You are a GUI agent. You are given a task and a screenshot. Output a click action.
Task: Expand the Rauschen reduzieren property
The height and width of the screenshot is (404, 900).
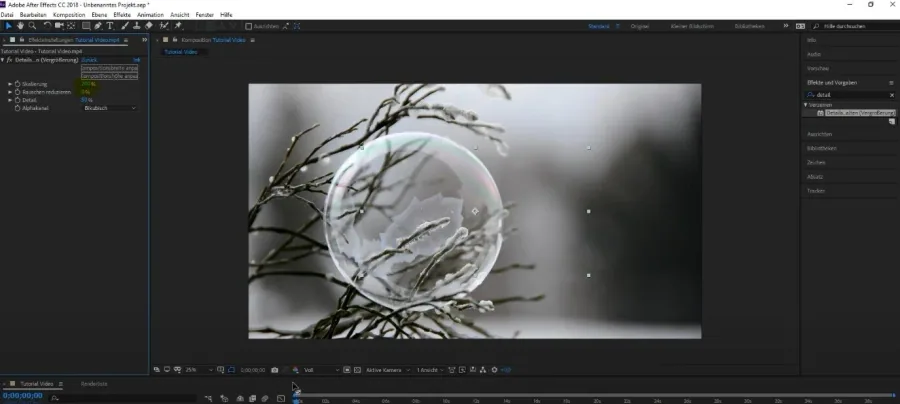10,92
